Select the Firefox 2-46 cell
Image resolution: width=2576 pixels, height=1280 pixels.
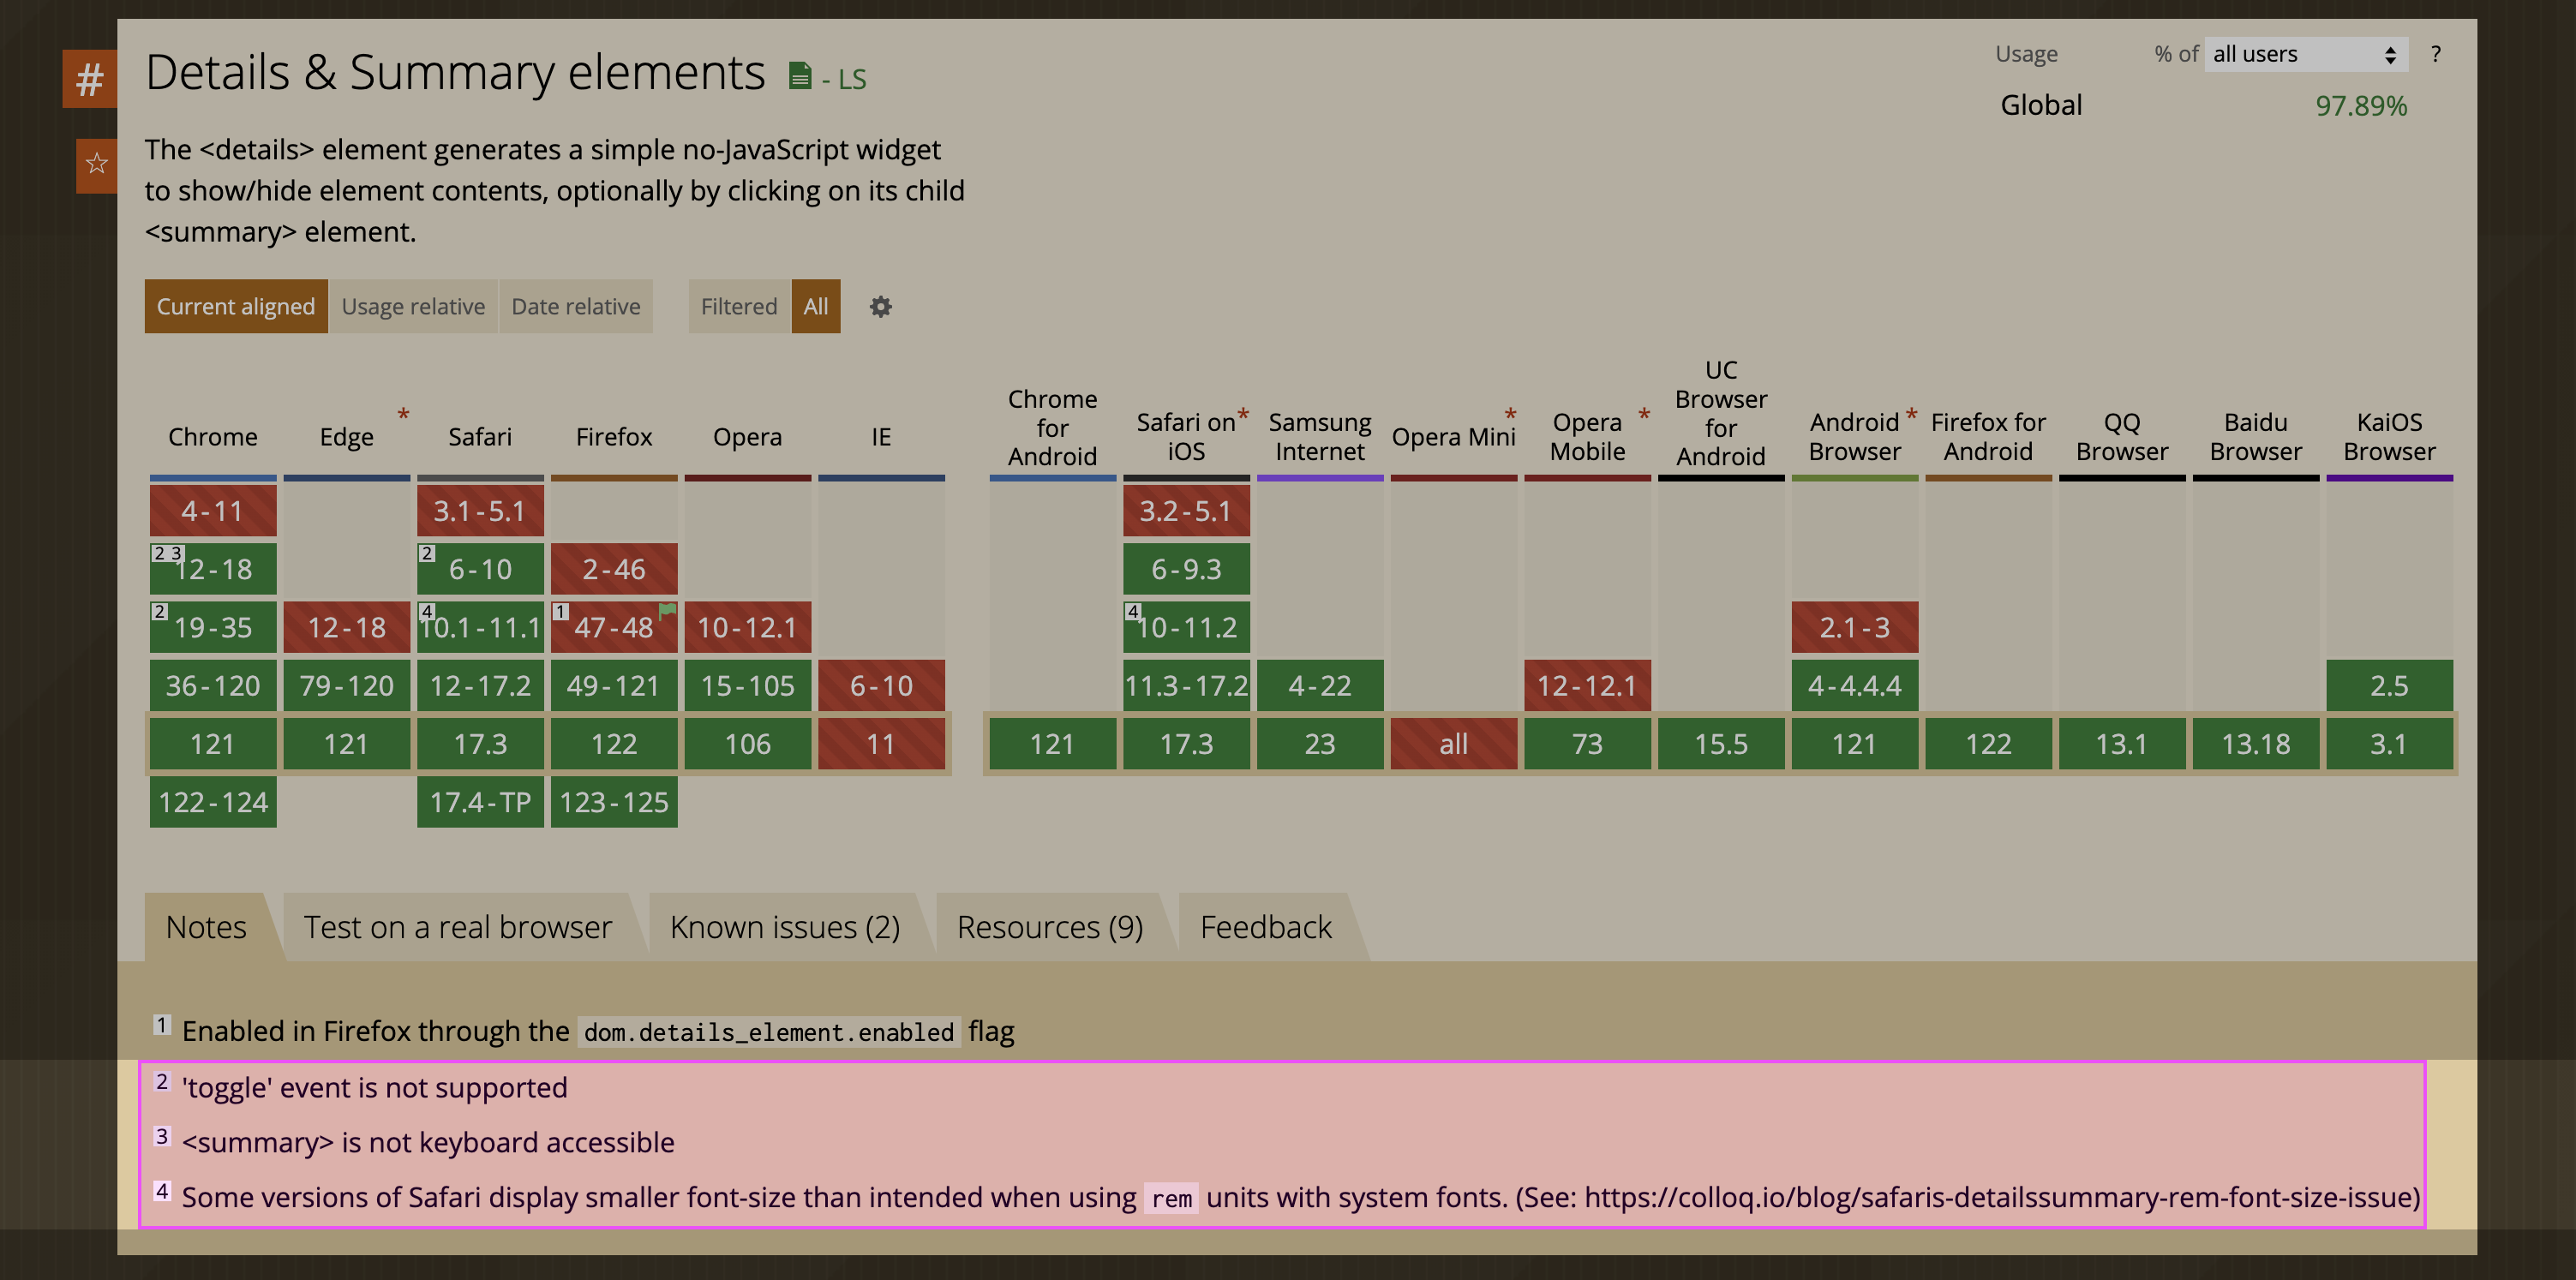point(614,569)
